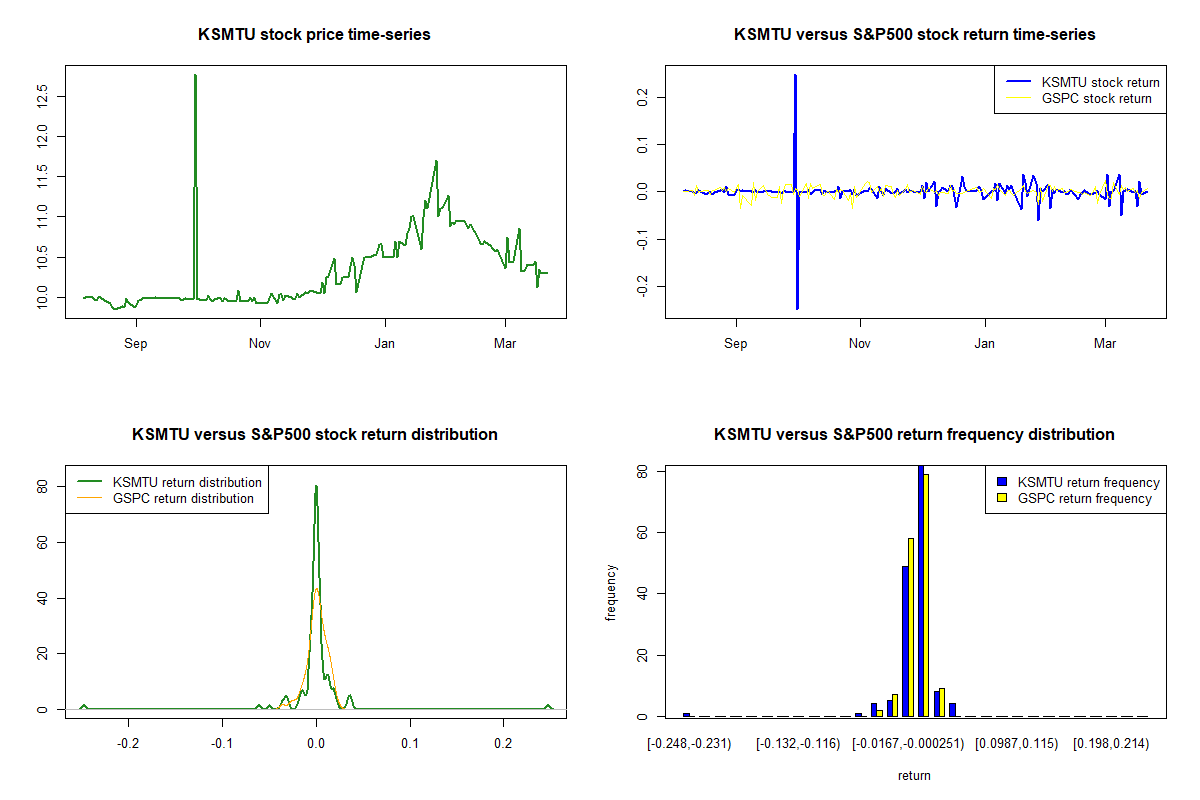Click the "frequency" y-axis label of the histogram
1200x800 pixels.
pyautogui.click(x=612, y=593)
